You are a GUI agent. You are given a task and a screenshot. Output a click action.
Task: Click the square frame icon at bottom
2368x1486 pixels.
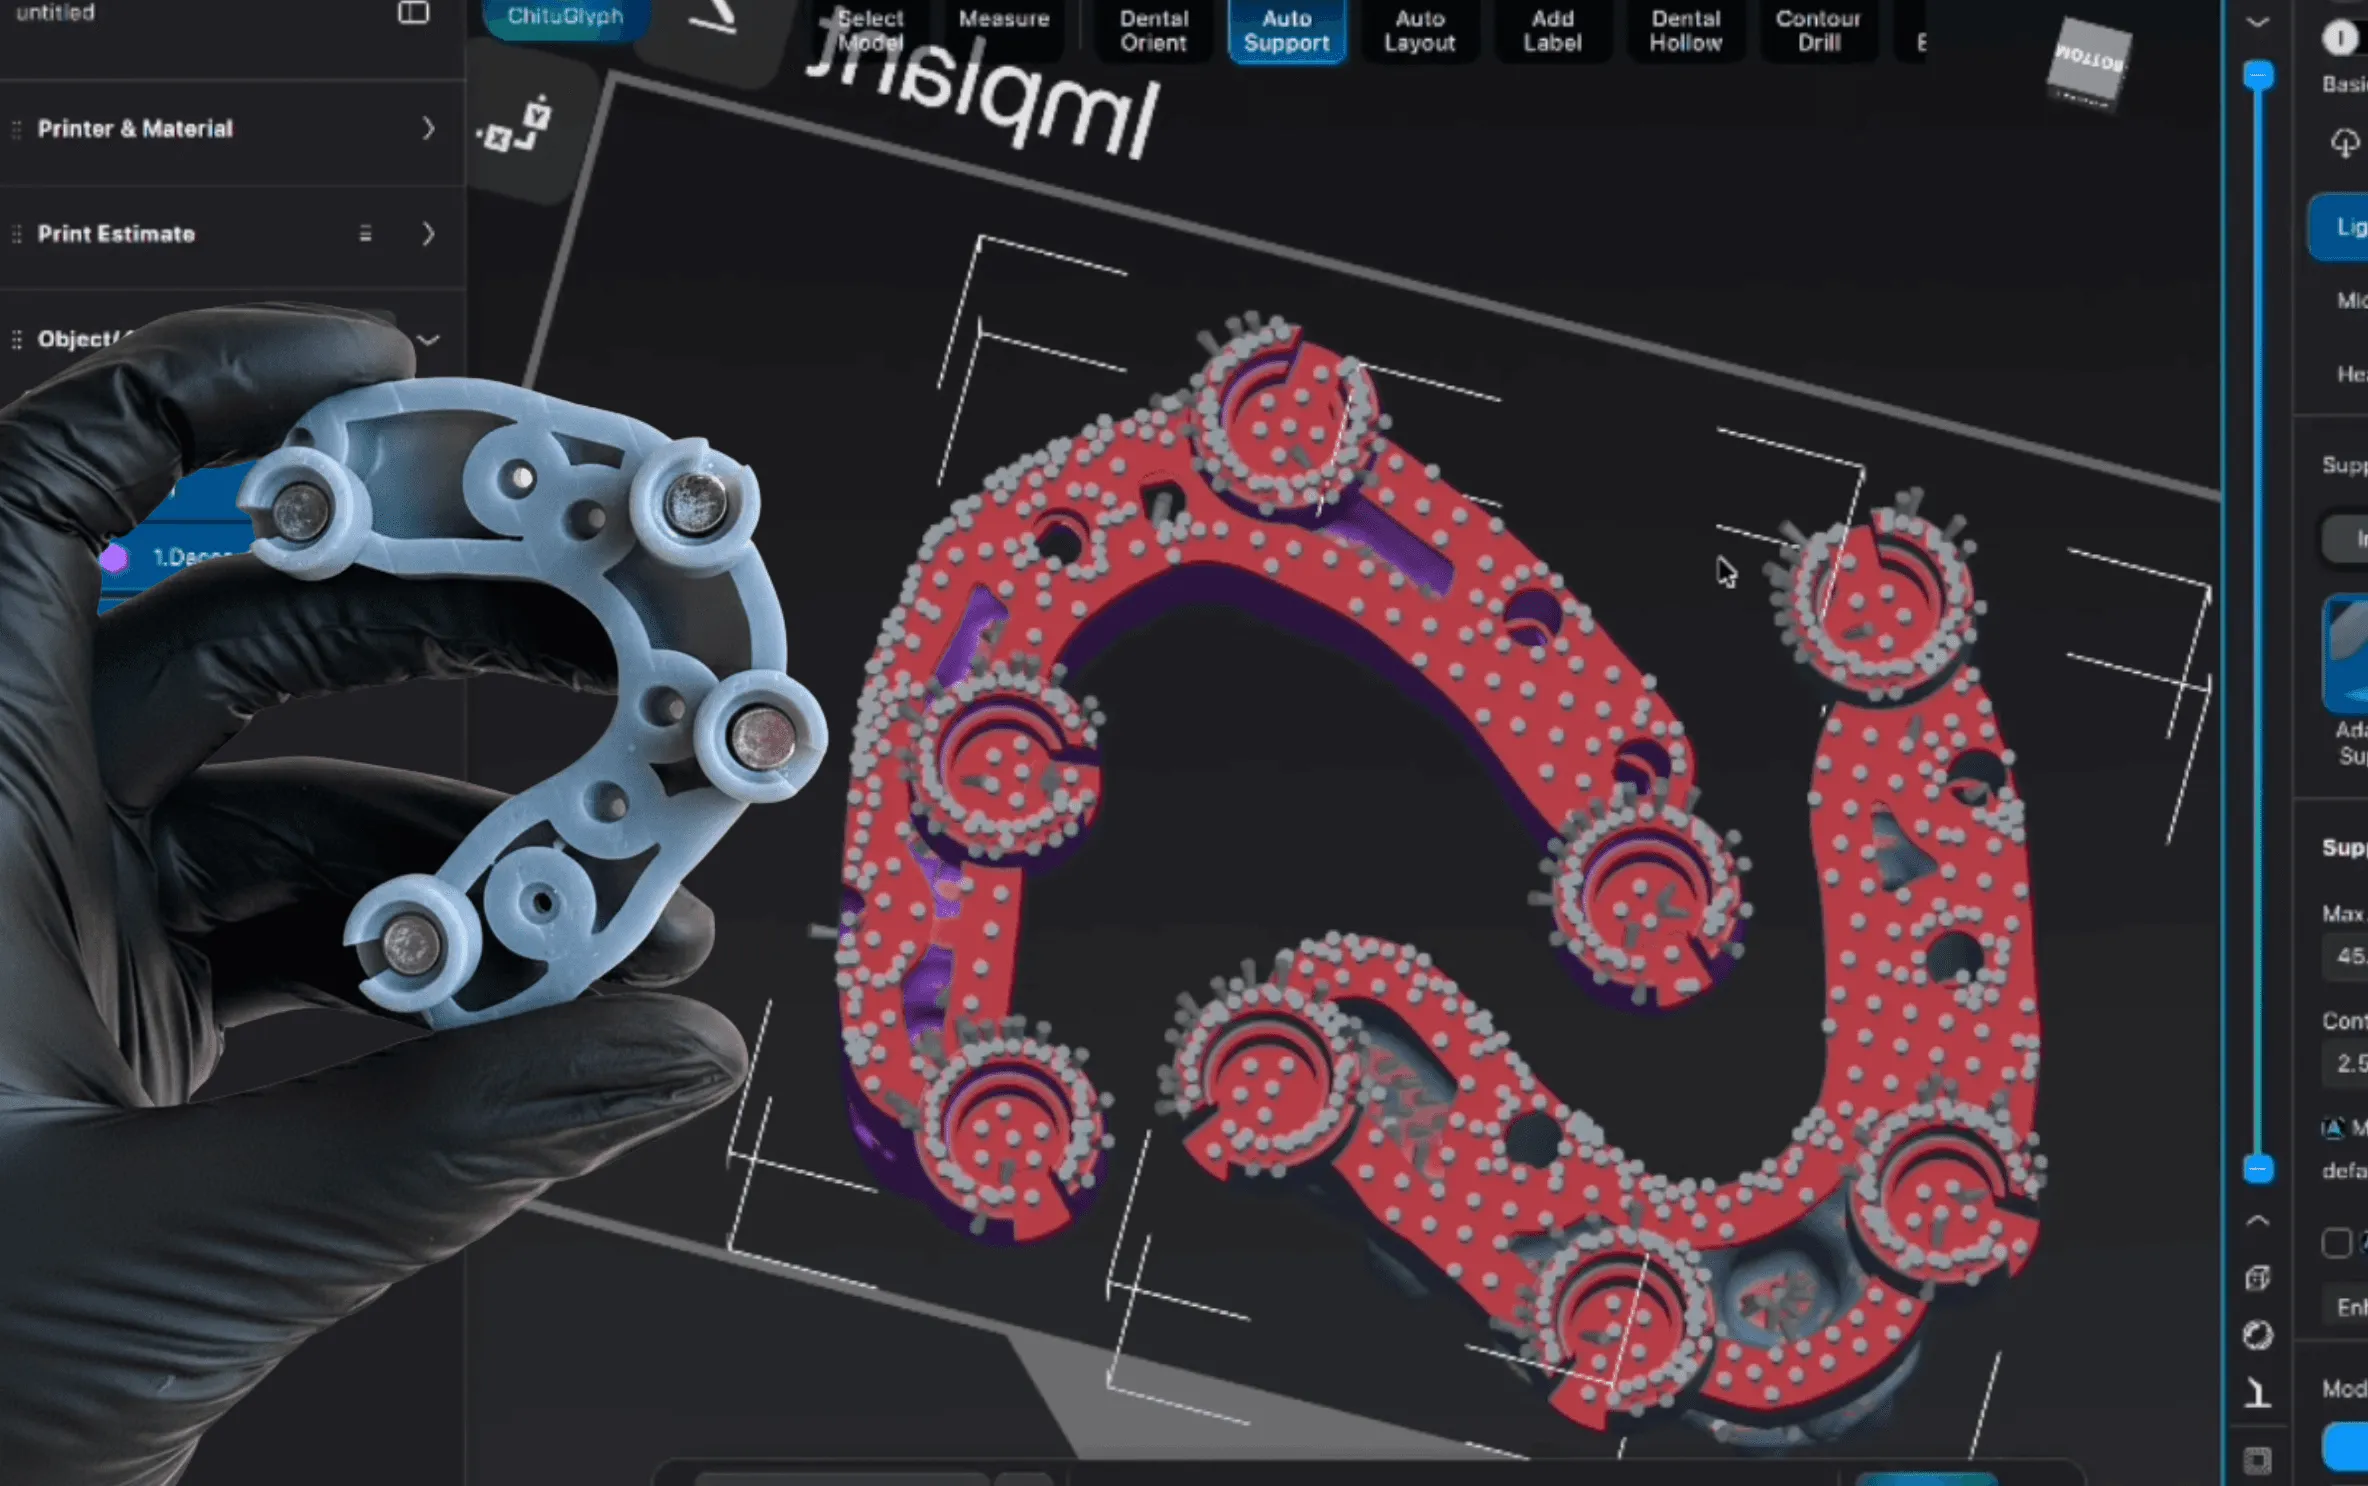coord(2257,1460)
